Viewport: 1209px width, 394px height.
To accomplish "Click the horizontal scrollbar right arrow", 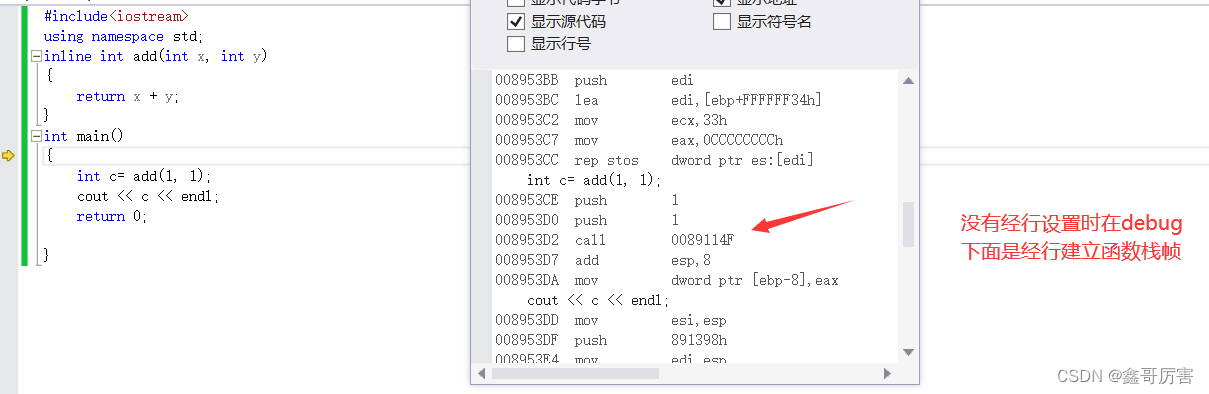I will point(887,373).
